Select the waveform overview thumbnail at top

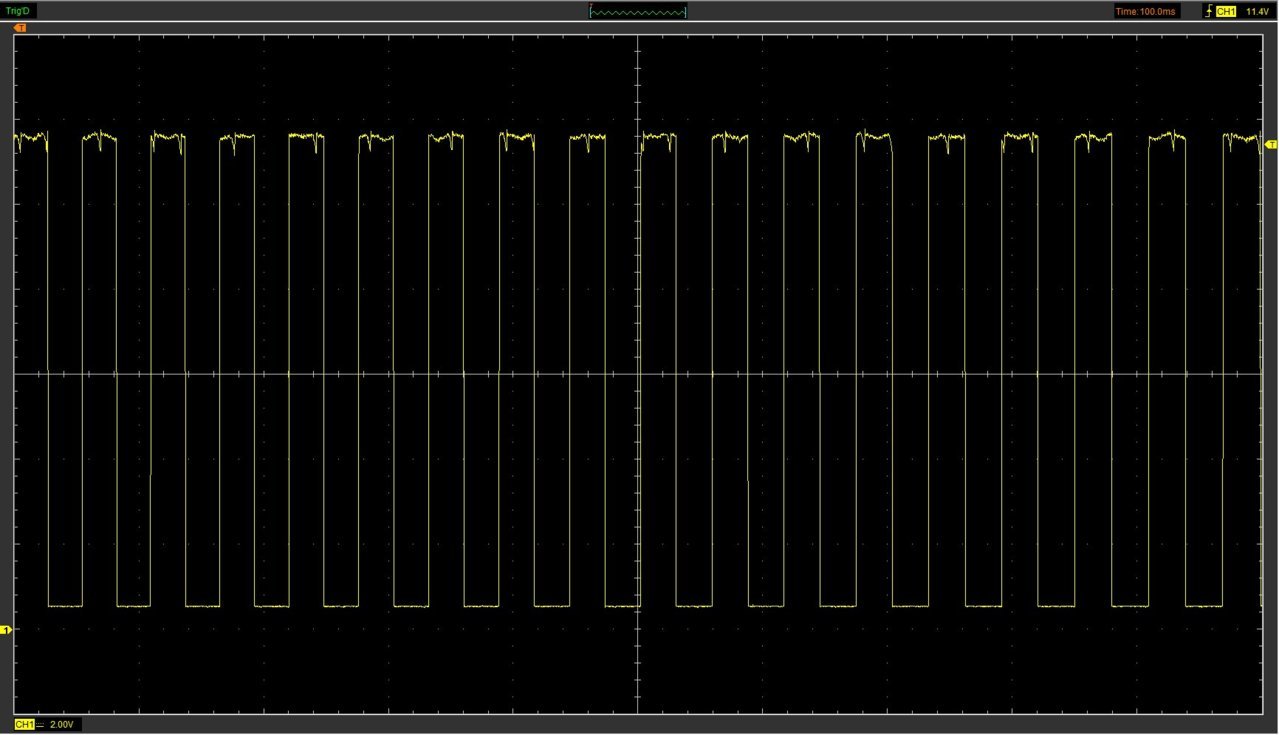point(638,11)
